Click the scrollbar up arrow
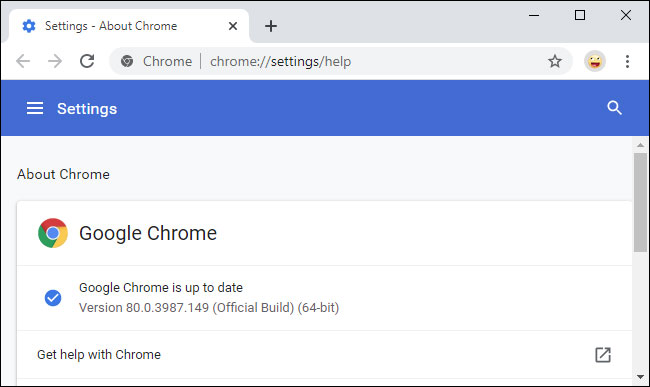Viewport: 650px width, 387px height. 640,145
